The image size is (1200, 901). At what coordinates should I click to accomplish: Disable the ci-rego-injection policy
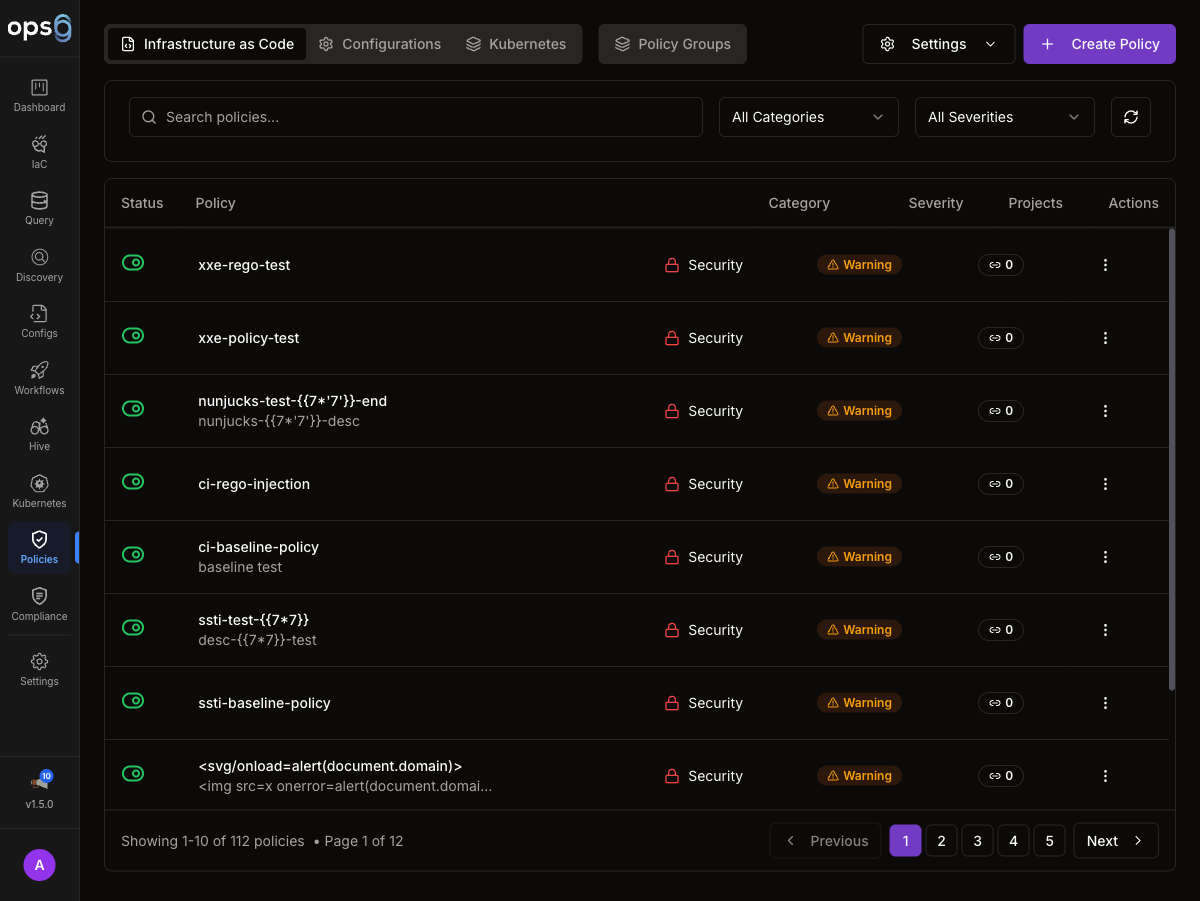[x=133, y=482]
